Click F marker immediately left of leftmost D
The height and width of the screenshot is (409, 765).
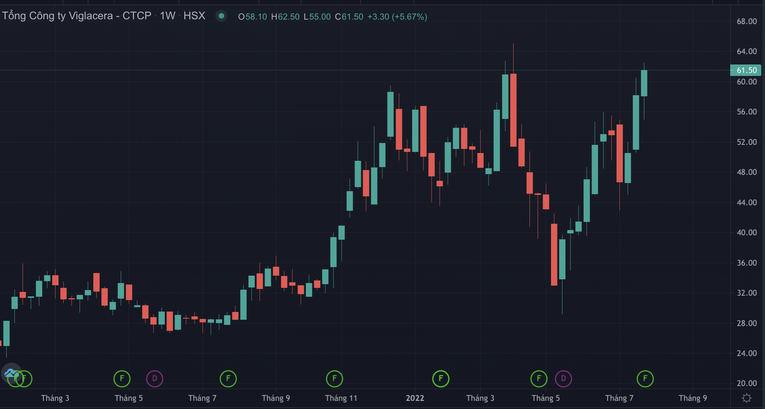[121, 378]
